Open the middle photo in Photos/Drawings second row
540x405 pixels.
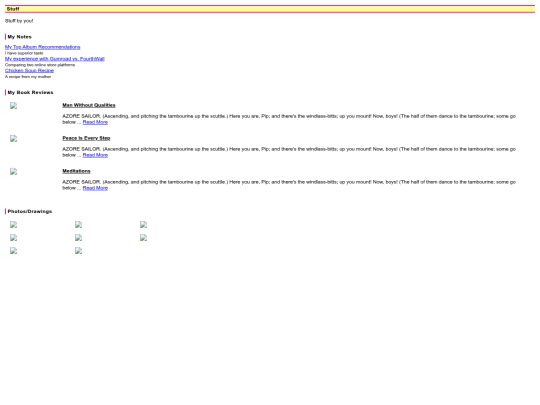79,238
